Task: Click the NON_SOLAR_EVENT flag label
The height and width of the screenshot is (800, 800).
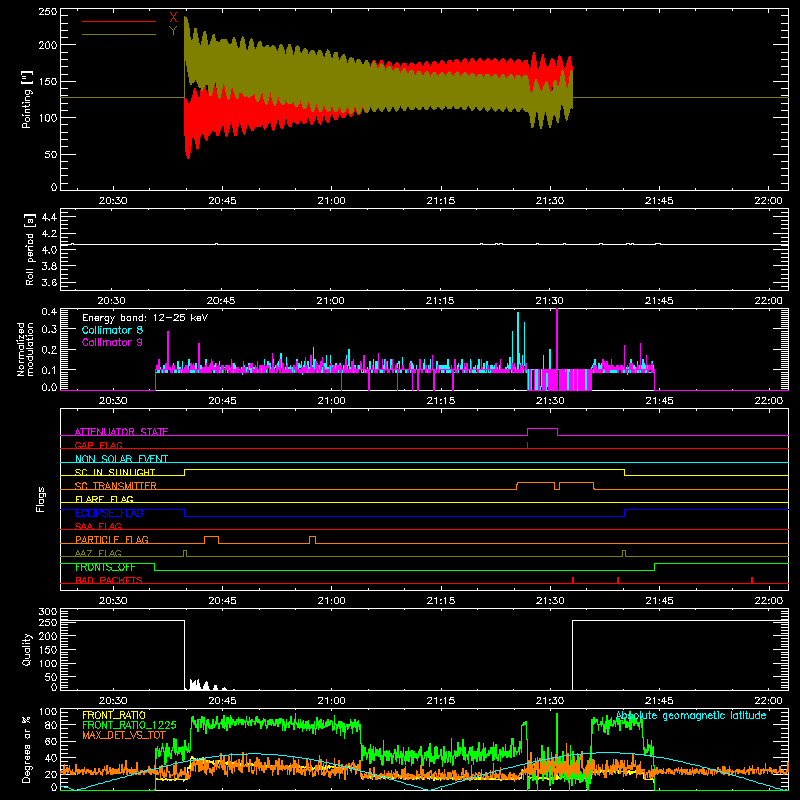Action: 121,459
